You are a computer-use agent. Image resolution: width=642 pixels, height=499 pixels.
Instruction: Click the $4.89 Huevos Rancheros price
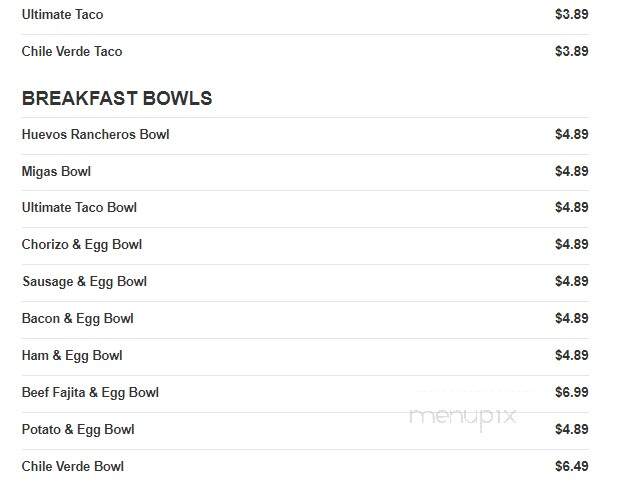[x=572, y=134]
